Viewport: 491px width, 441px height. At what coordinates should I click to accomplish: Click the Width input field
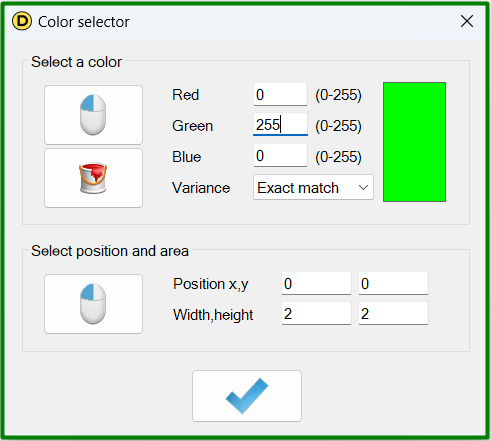click(316, 313)
